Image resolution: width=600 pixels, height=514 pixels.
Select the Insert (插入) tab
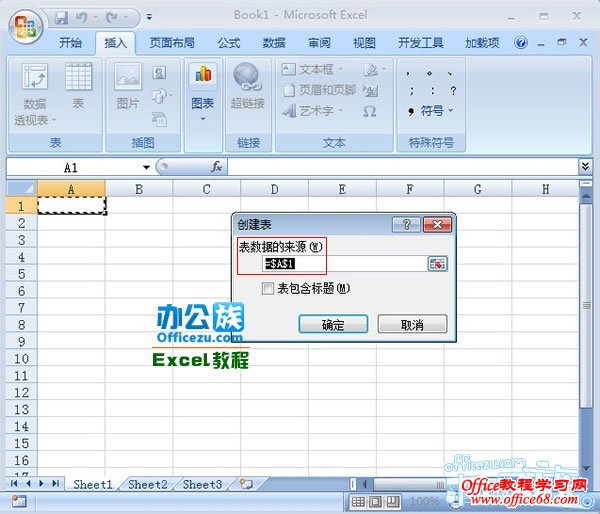115,43
